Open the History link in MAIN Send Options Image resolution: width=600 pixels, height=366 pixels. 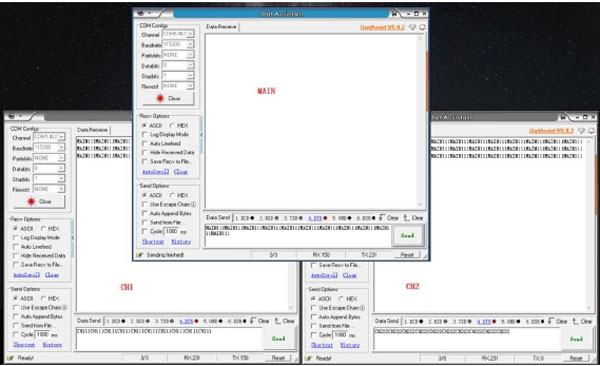coord(181,242)
